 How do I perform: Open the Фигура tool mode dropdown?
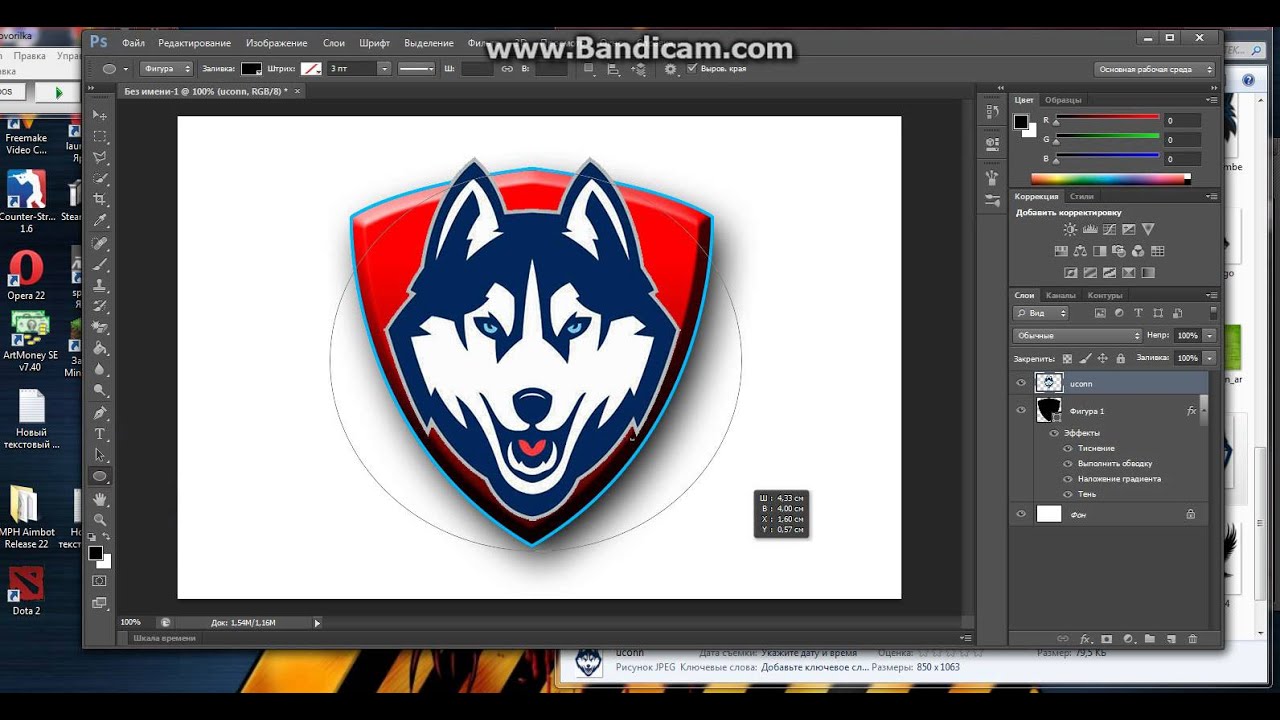(x=166, y=68)
